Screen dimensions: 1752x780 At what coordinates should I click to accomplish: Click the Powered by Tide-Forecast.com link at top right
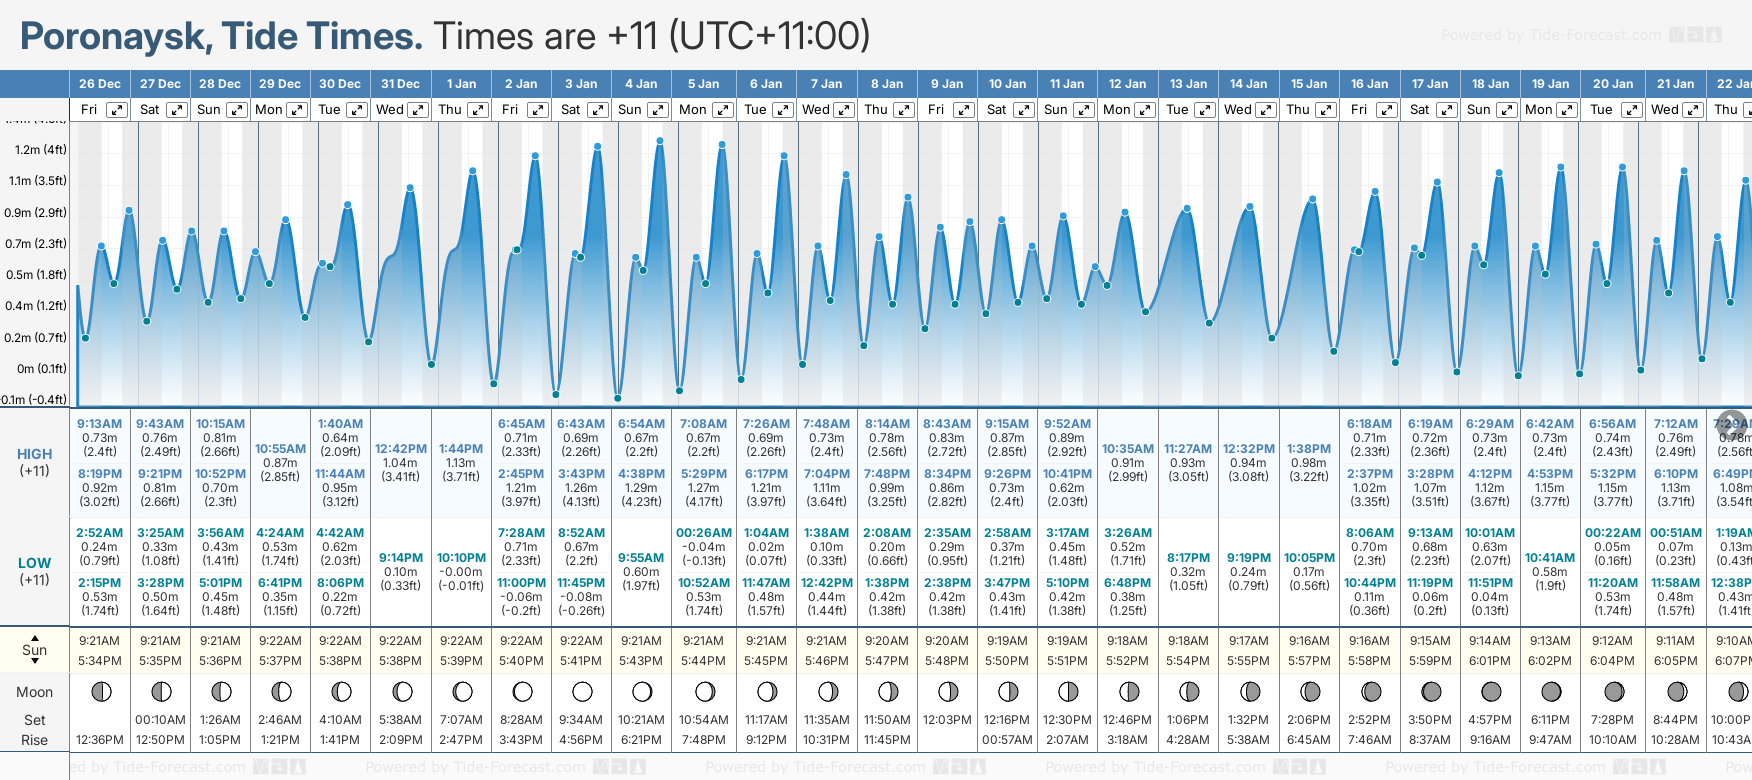[x=1551, y=36]
